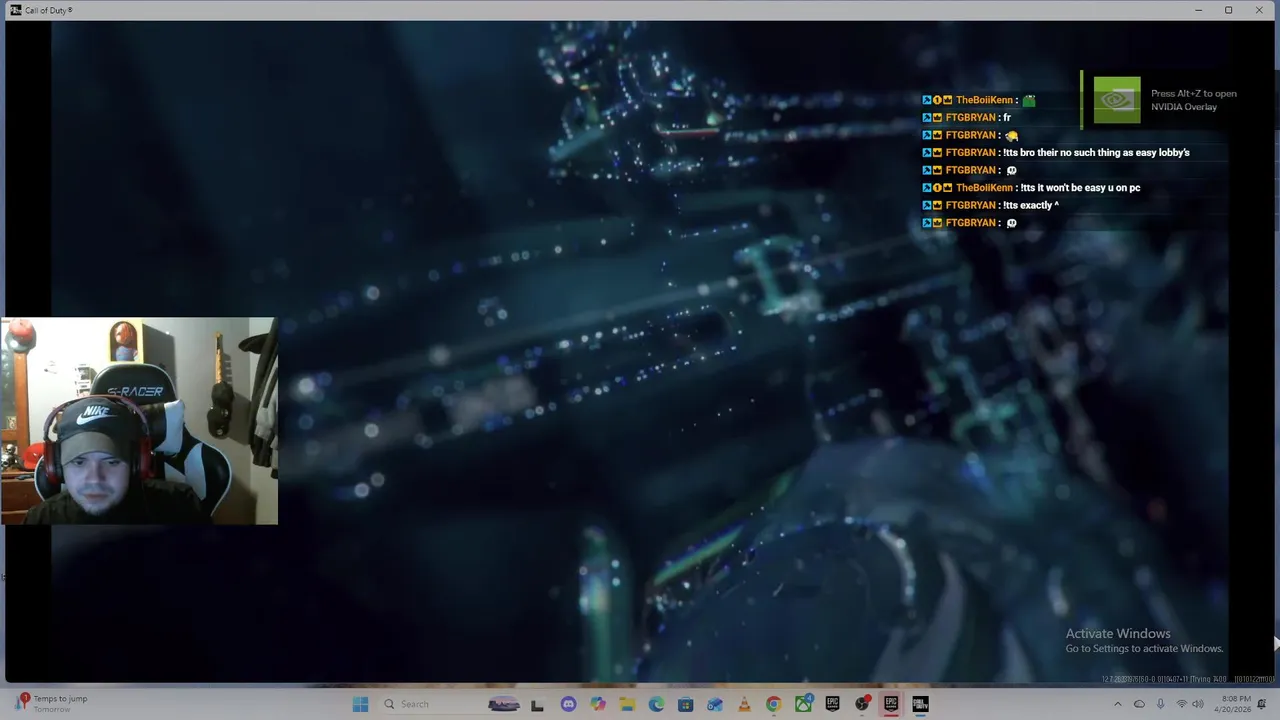Click the microphone tray icon
Image resolution: width=1280 pixels, height=720 pixels.
(x=1160, y=704)
